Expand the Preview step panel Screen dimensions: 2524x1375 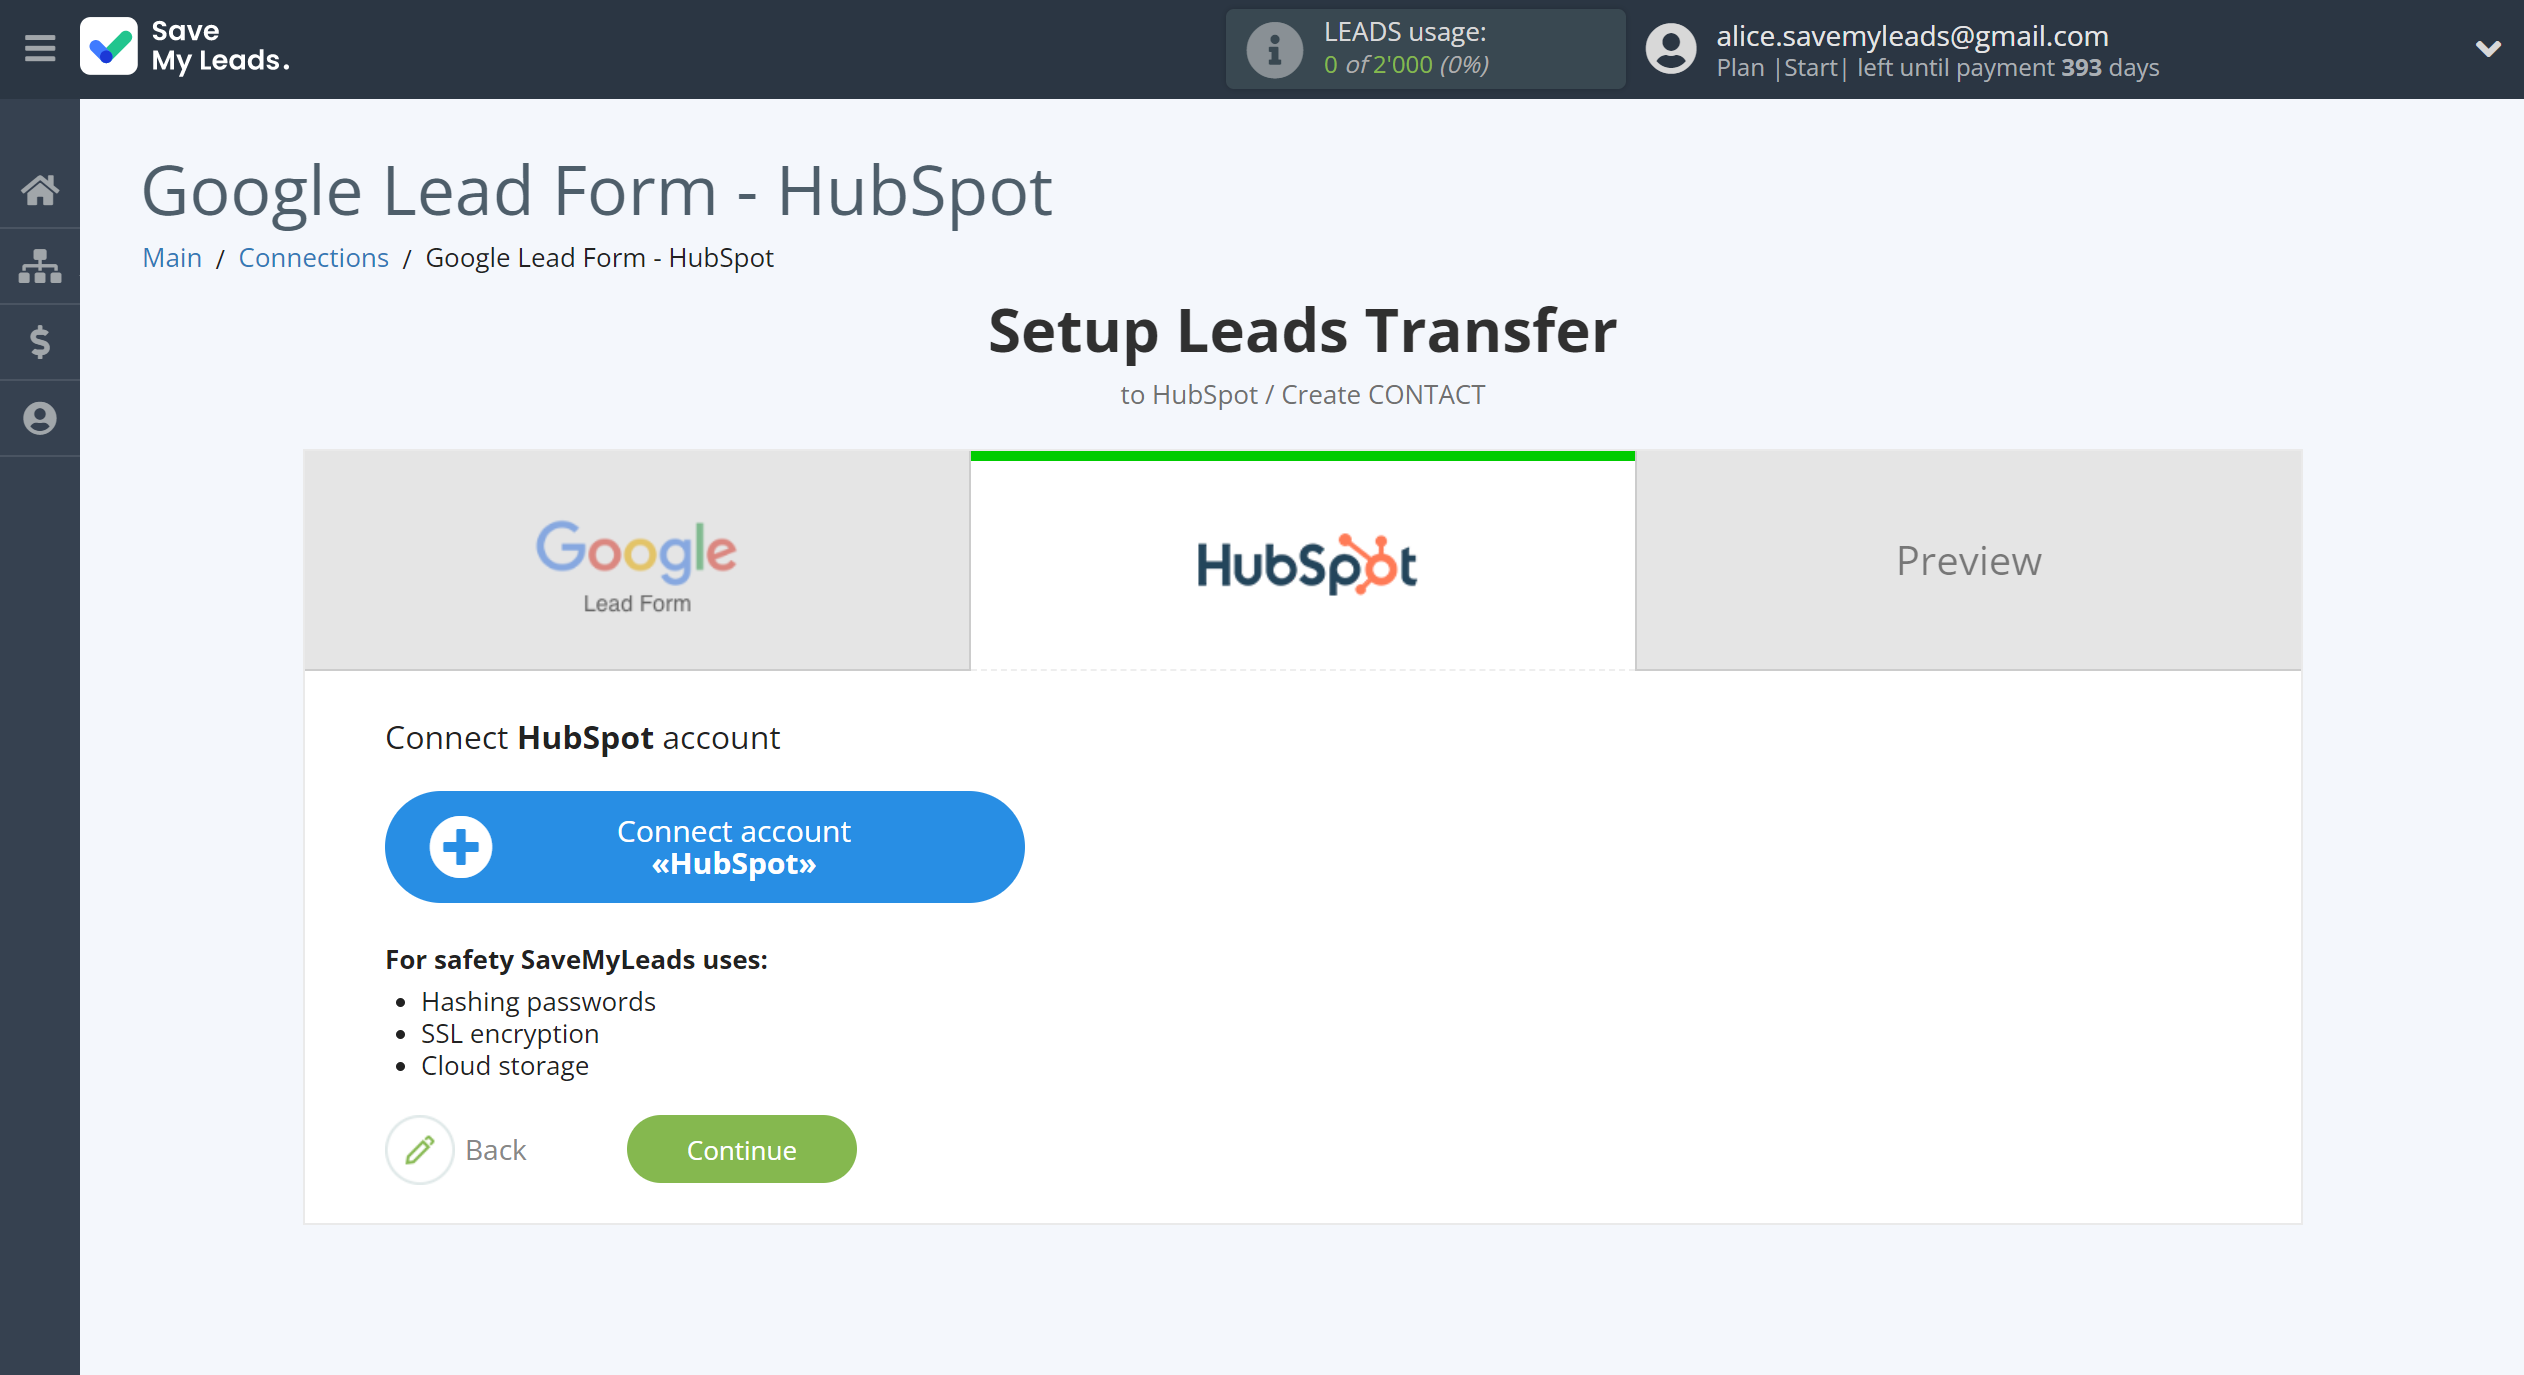[1967, 559]
